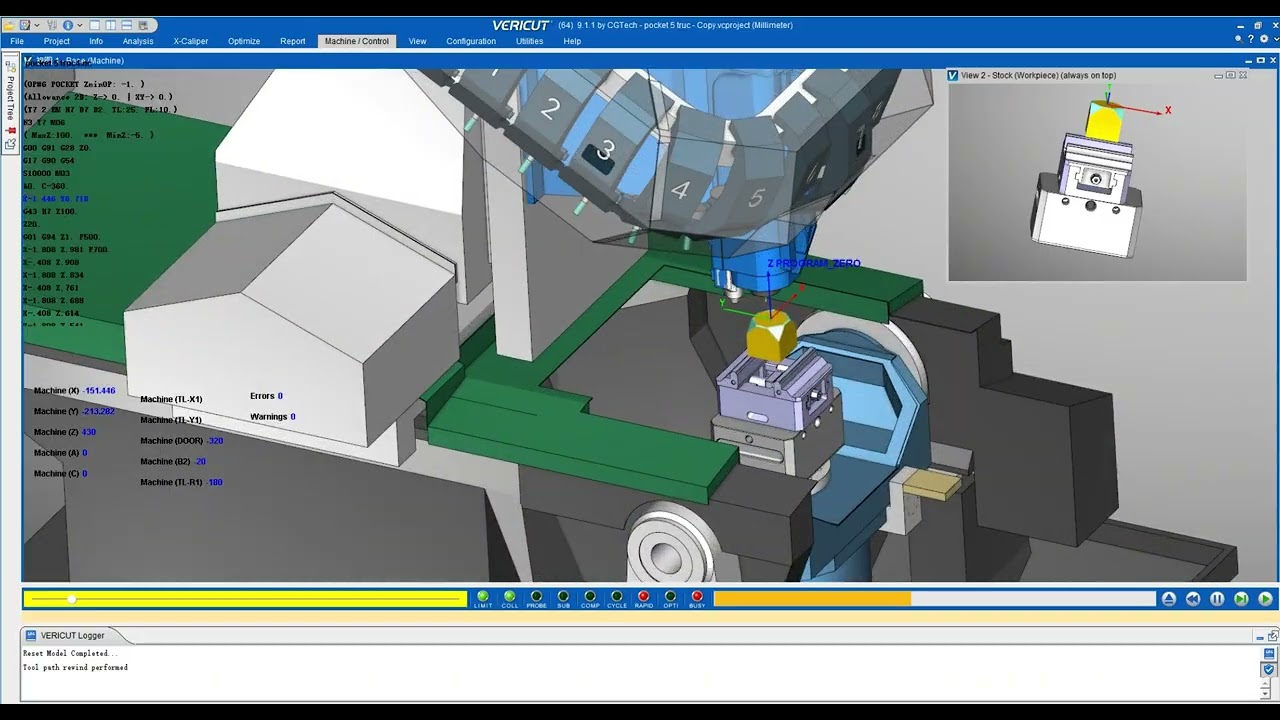
Task: Maximize View 2 stock window
Action: 1231,75
